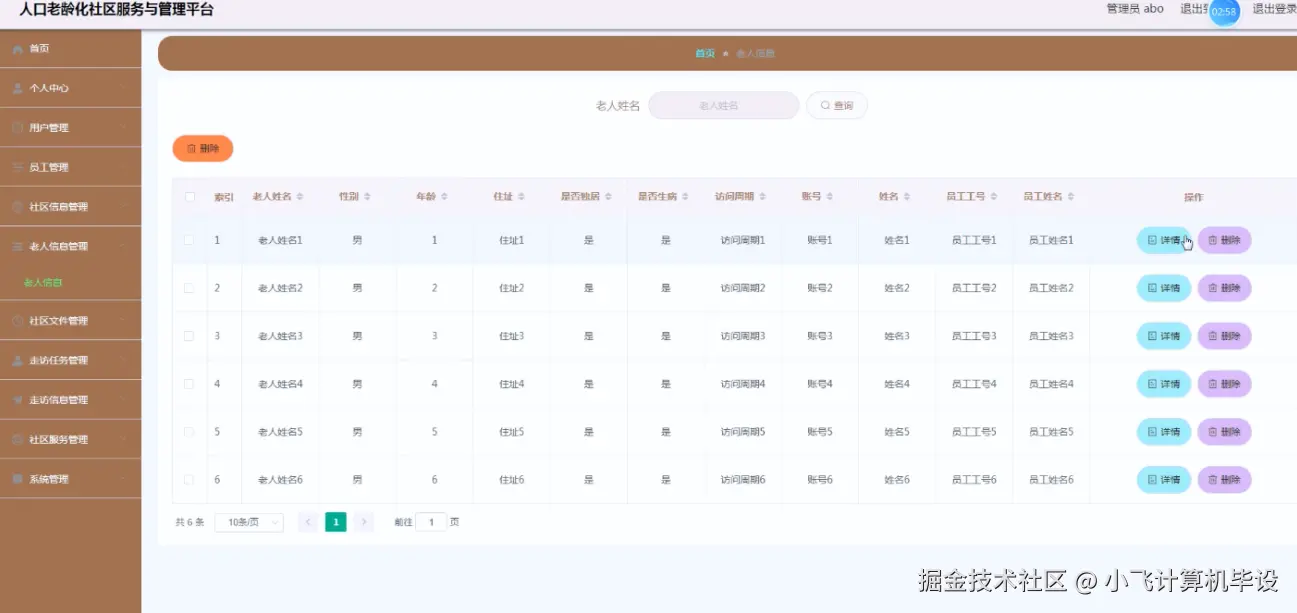This screenshot has width=1297, height=613.
Task: Collapse chevron on 老人信息管理 sidebar row
Action: 123,246
